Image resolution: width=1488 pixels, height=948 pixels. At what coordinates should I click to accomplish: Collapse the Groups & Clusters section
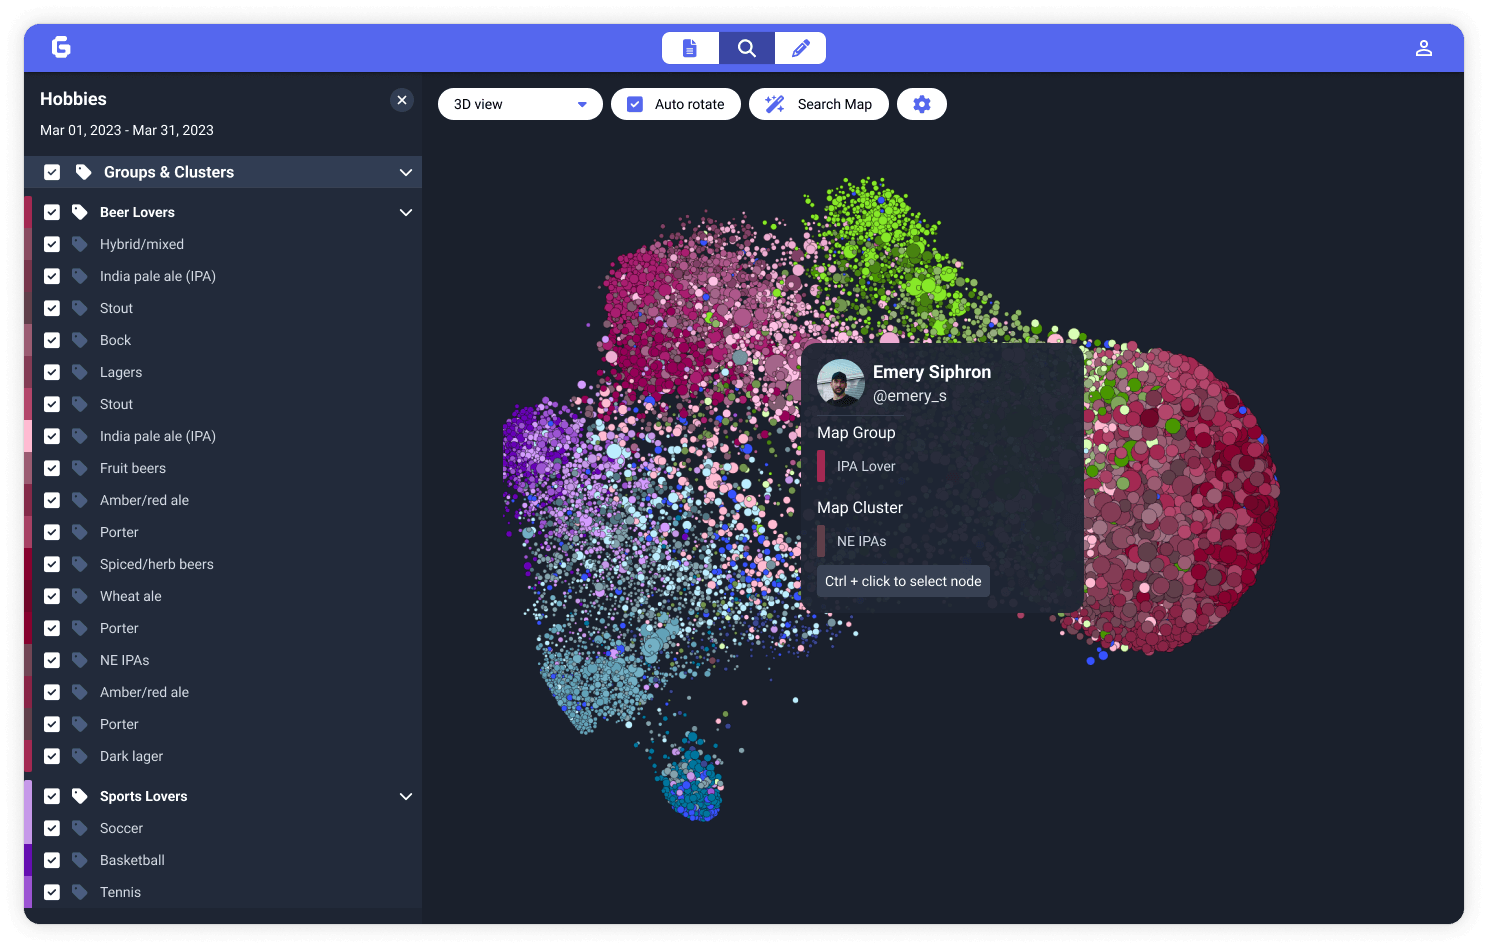pyautogui.click(x=405, y=172)
